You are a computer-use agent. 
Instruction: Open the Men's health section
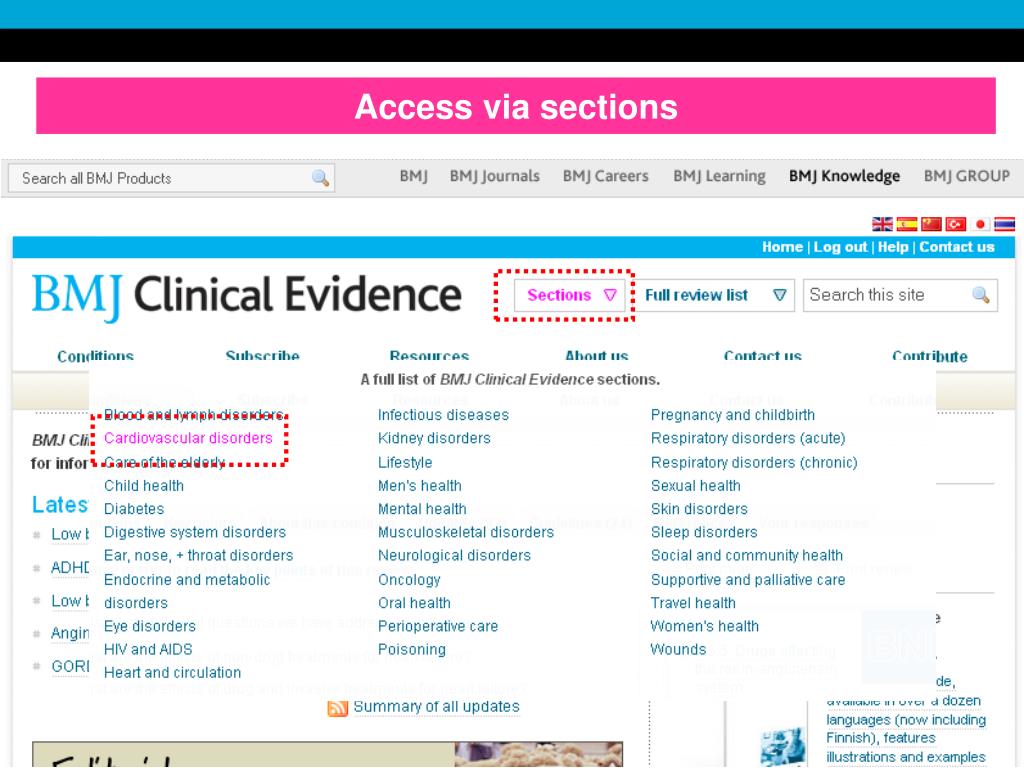point(420,486)
